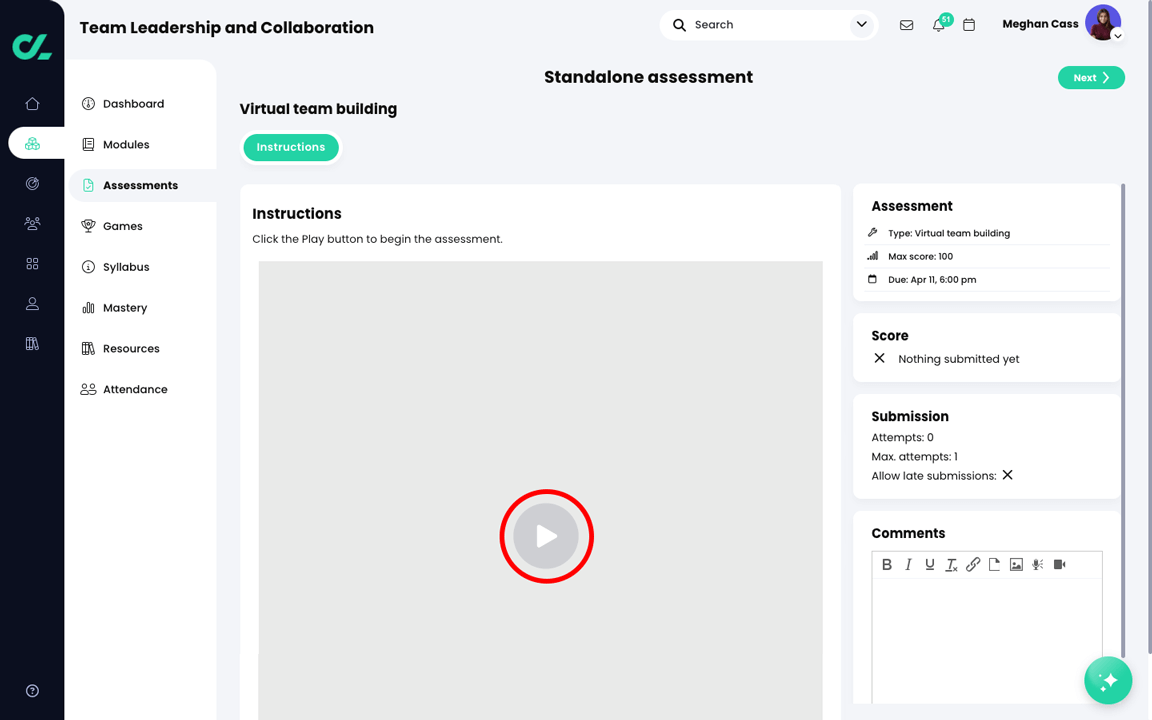Image resolution: width=1152 pixels, height=720 pixels.
Task: Open the inbox envelope icon
Action: 906,24
